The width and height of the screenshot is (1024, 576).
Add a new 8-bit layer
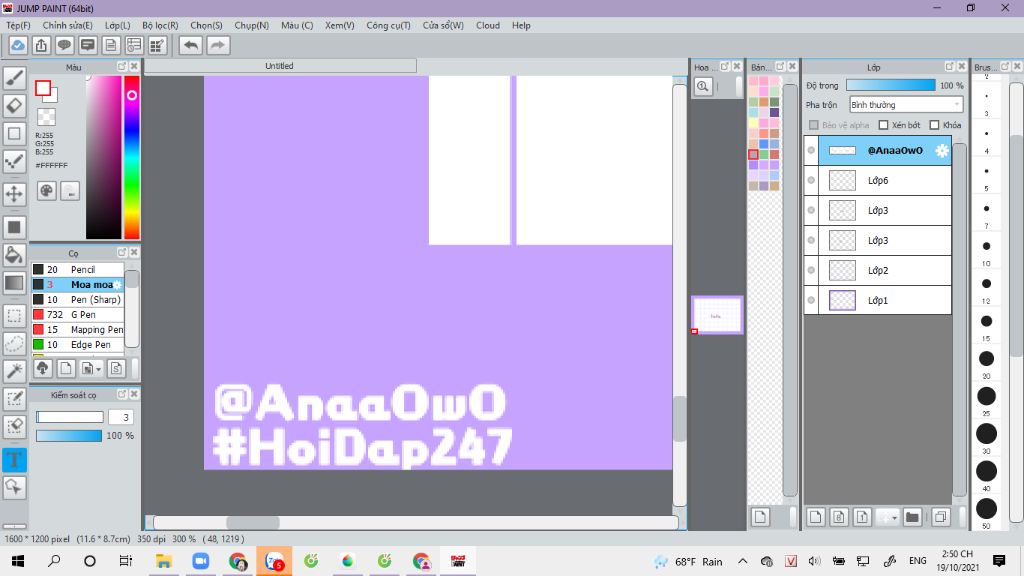pos(839,517)
